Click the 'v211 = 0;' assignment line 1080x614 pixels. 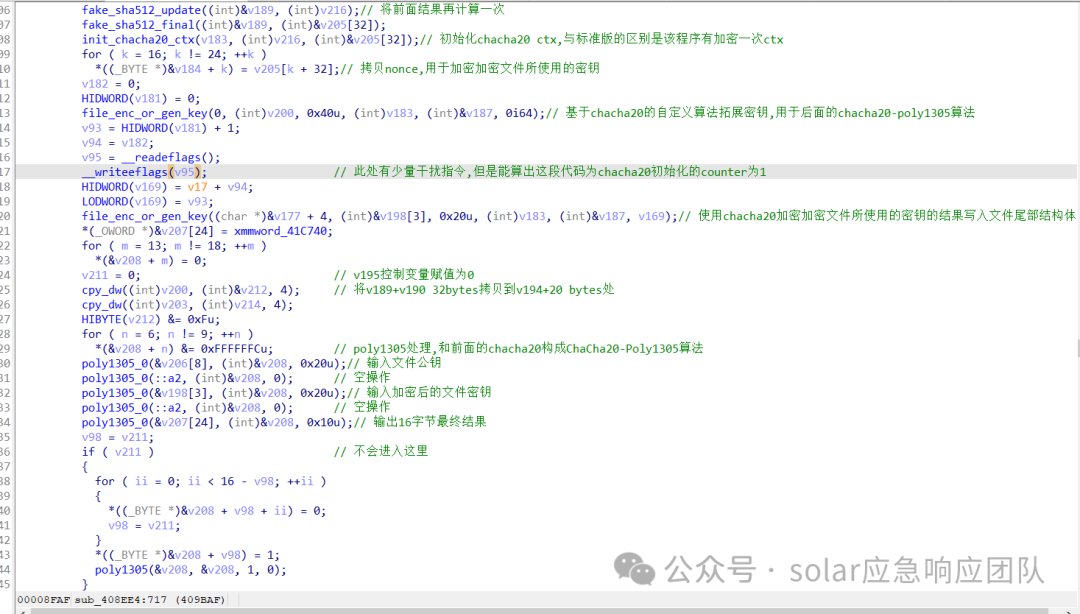tap(110, 276)
